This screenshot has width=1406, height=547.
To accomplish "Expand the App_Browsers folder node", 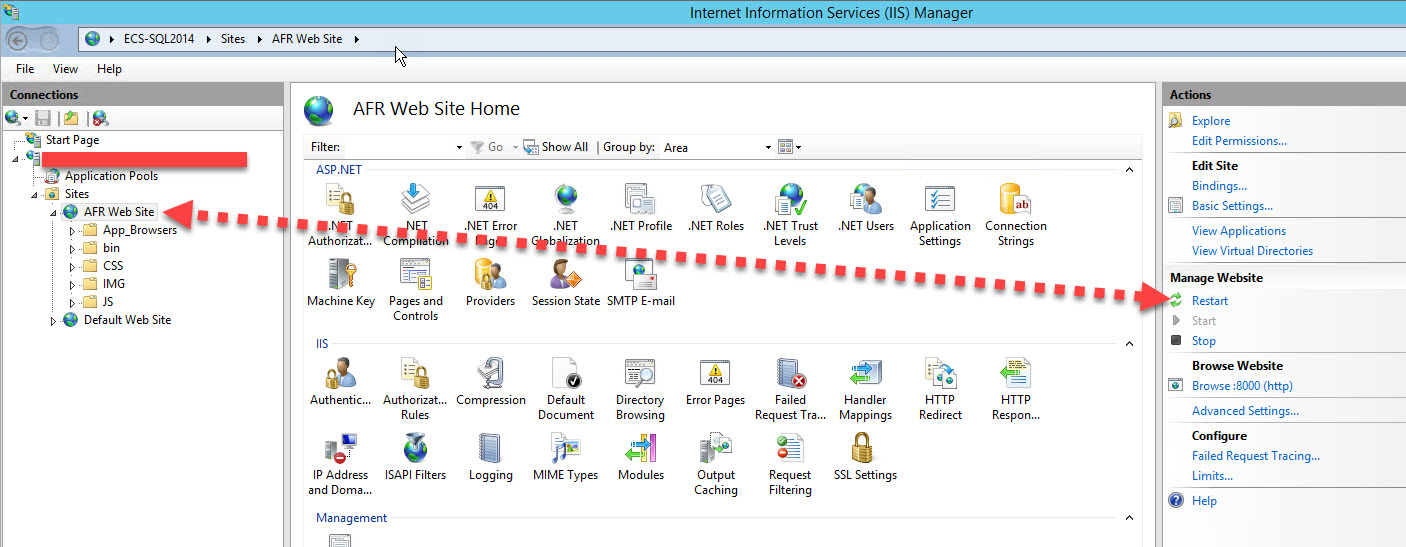I will (x=72, y=230).
